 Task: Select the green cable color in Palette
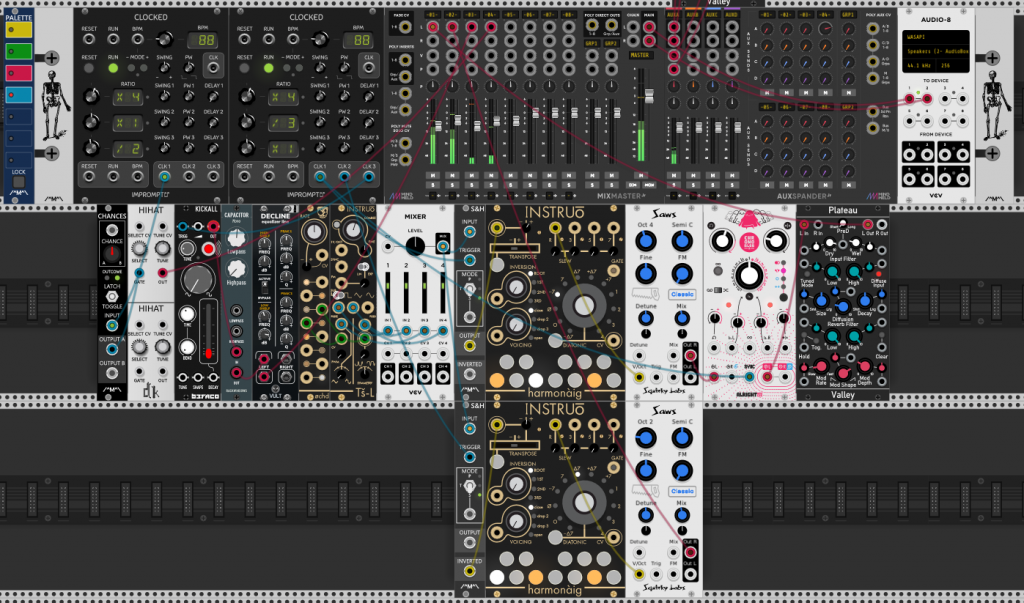point(18,51)
